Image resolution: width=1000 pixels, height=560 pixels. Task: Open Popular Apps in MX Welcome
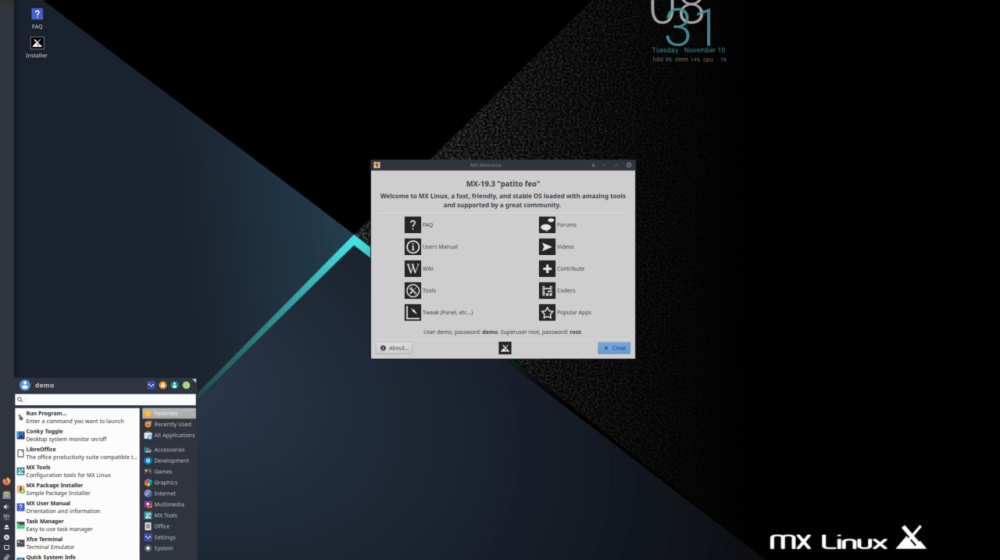(x=566, y=313)
